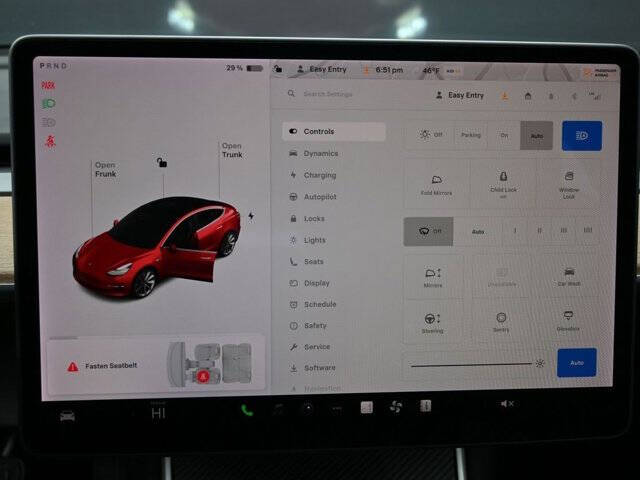Select wiper speed I
The image size is (640, 480).
tap(515, 231)
